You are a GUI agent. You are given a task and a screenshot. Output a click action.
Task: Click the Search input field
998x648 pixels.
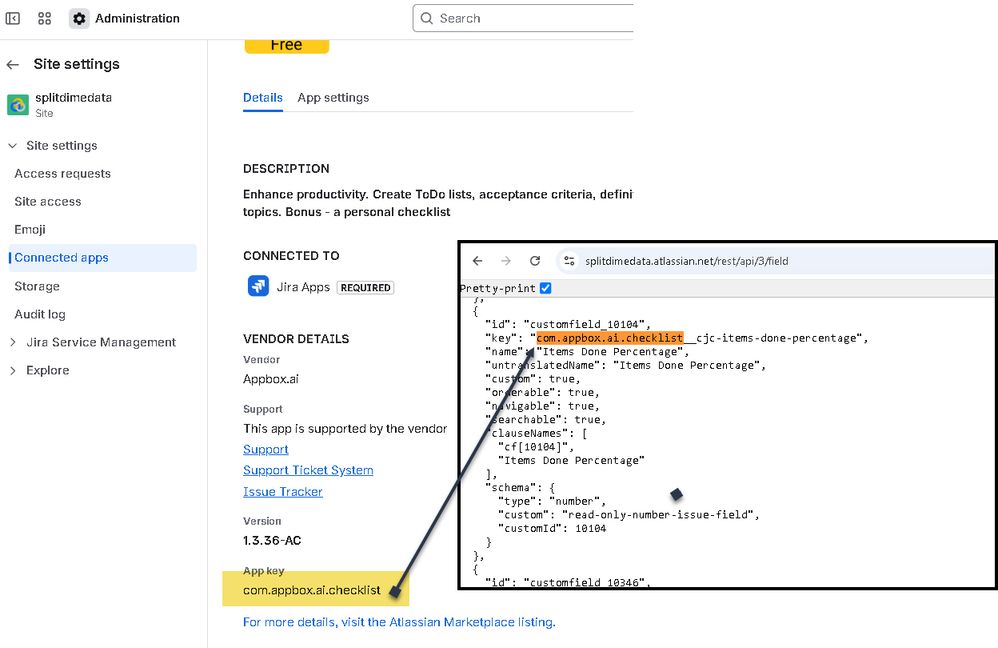(x=523, y=18)
